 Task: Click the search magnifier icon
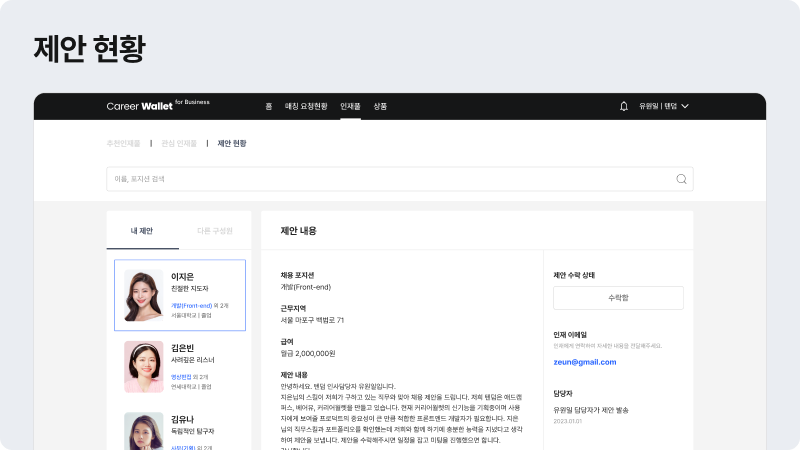click(x=681, y=179)
